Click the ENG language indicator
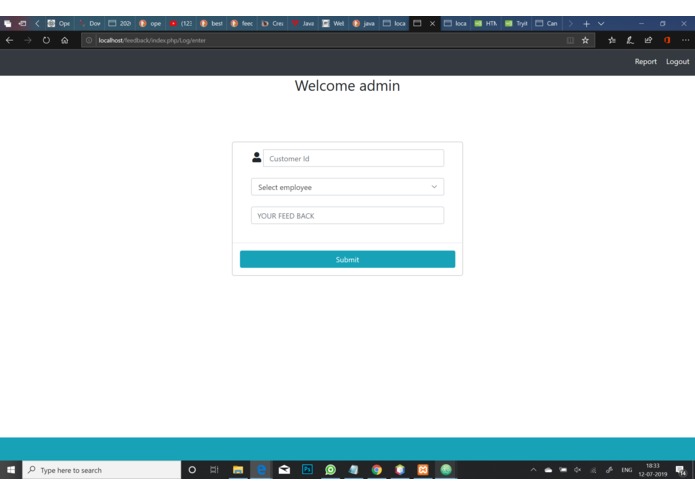Image resolution: width=695 pixels, height=494 pixels. click(x=626, y=470)
